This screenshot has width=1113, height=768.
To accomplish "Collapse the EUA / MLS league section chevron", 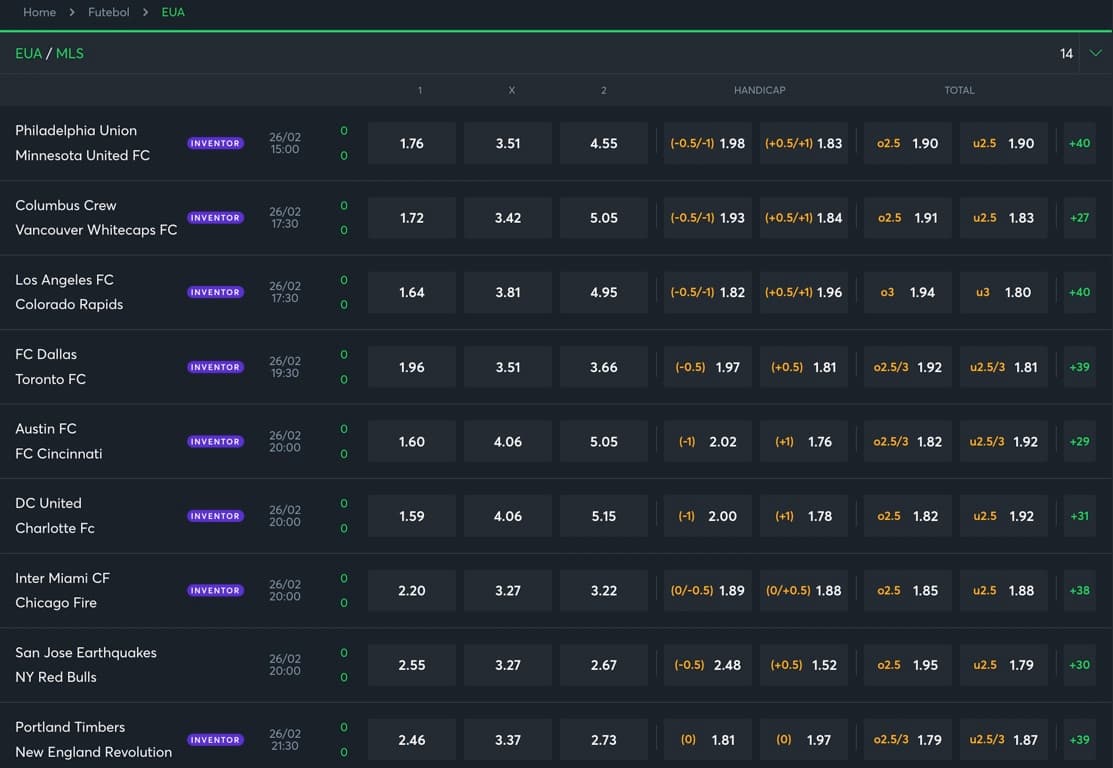I will [x=1095, y=53].
